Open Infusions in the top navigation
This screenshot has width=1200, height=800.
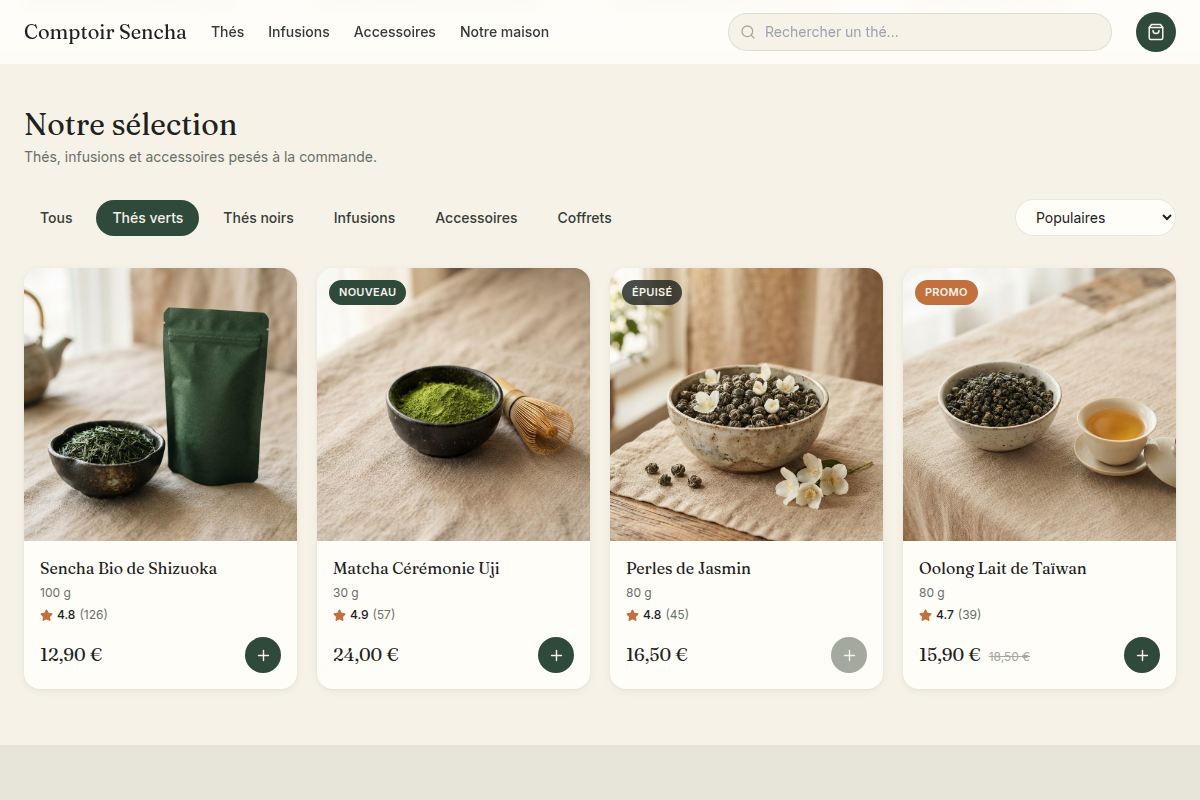point(298,32)
